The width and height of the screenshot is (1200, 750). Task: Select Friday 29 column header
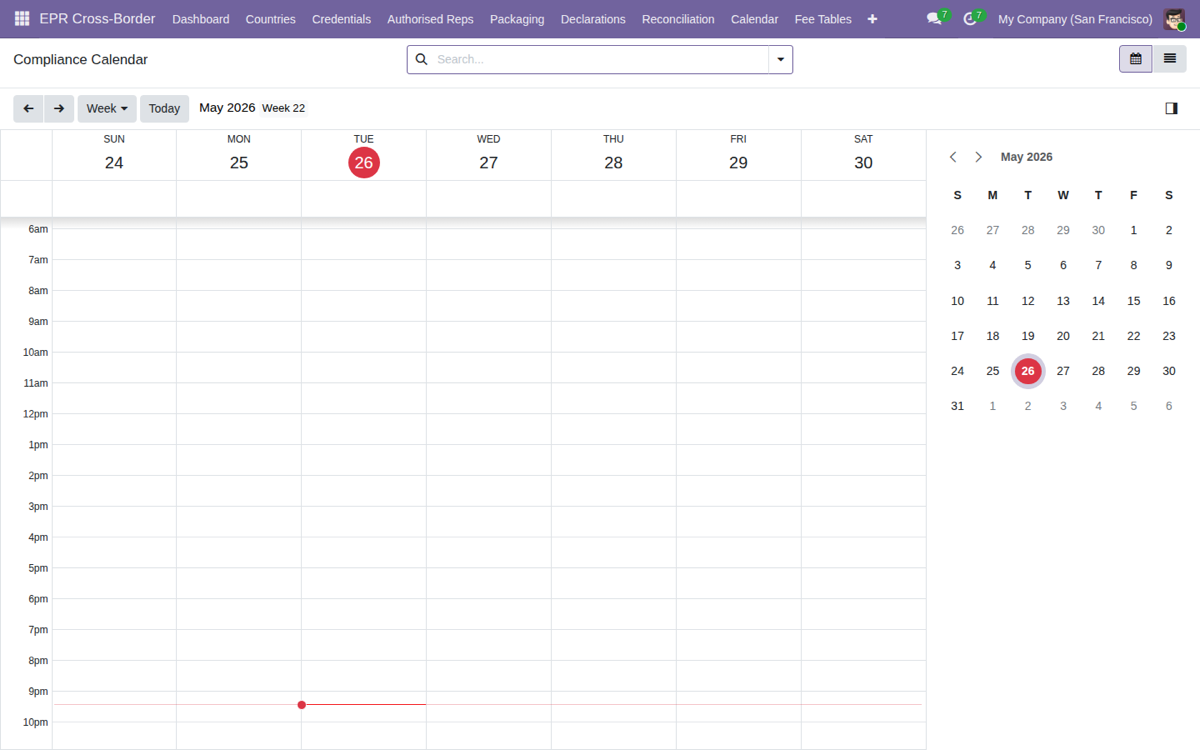click(738, 155)
